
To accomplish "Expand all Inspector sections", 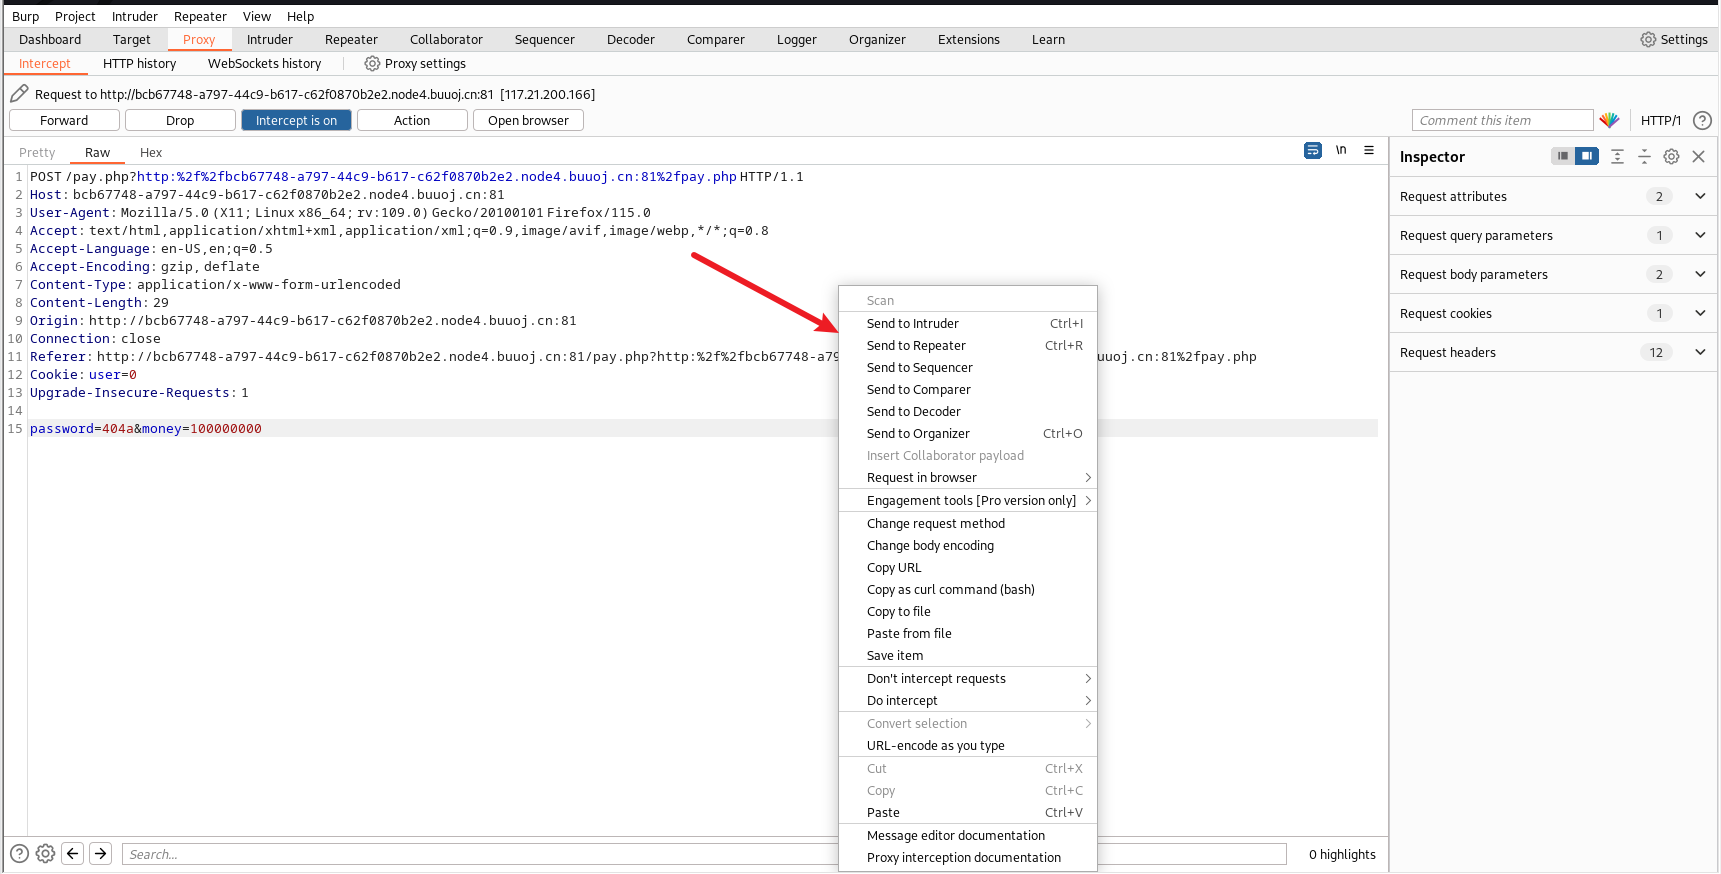I will (1617, 156).
